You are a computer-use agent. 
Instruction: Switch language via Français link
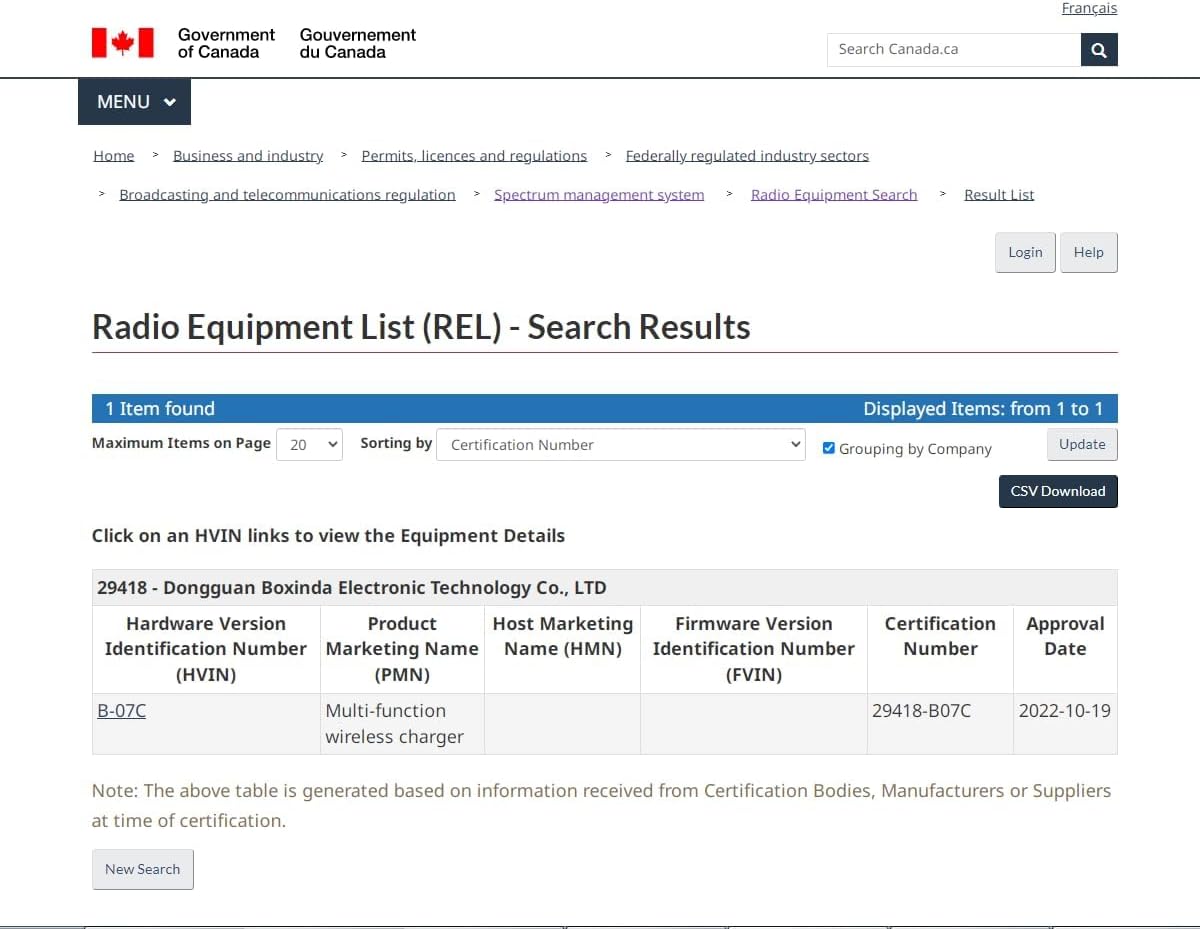tap(1089, 8)
